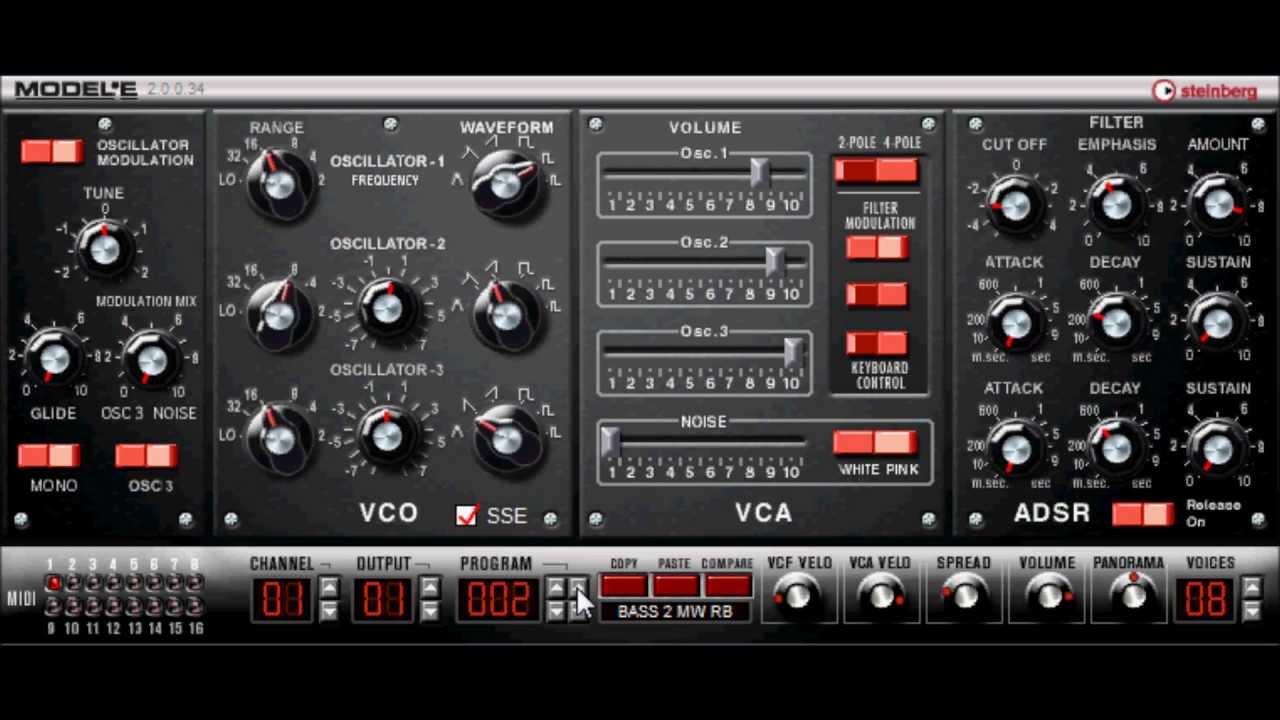Click the Program 002 number display

point(499,598)
